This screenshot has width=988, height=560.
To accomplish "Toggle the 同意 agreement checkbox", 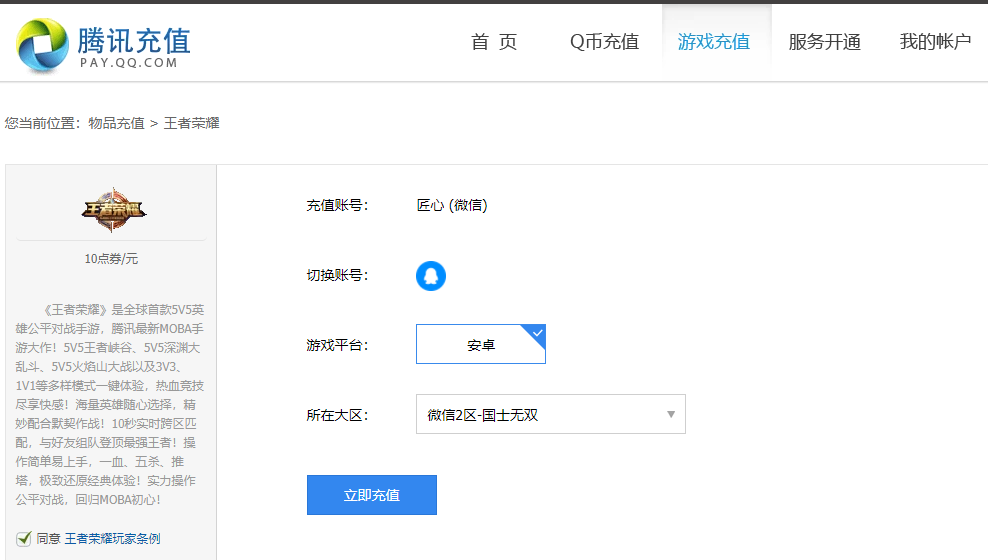I will click(x=24, y=539).
